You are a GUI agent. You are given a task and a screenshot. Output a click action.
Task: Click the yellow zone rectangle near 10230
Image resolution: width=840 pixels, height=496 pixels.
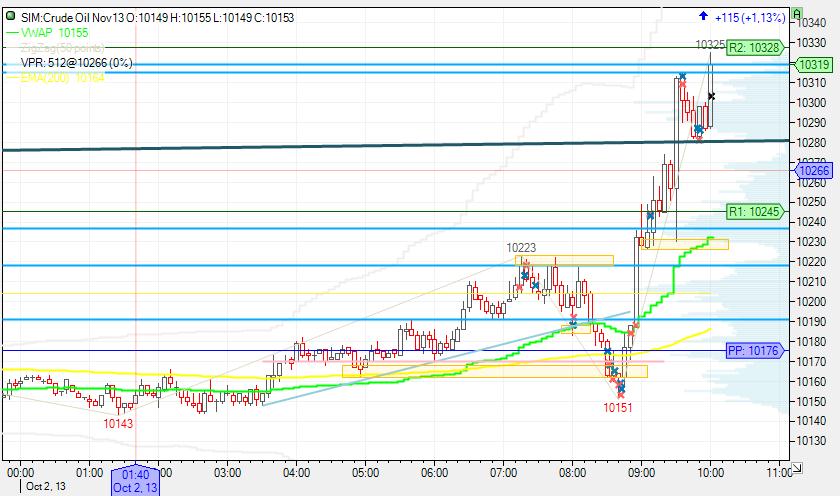coord(685,244)
